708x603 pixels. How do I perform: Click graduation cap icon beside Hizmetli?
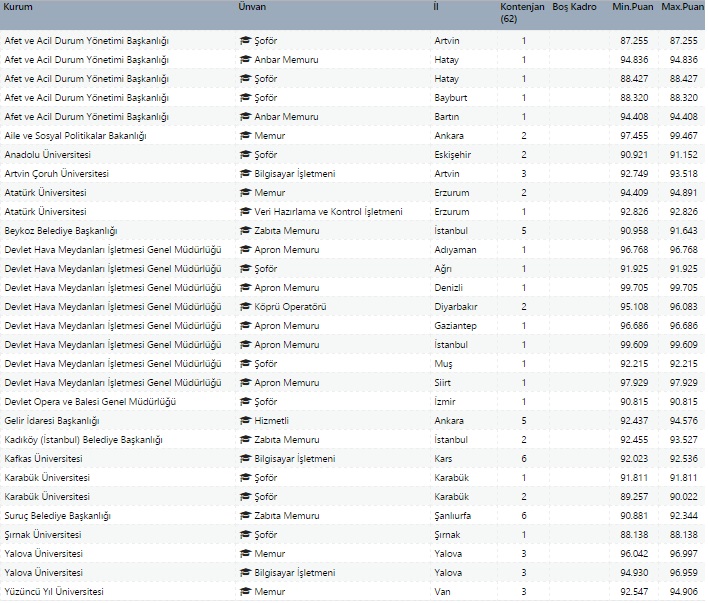[x=245, y=421]
